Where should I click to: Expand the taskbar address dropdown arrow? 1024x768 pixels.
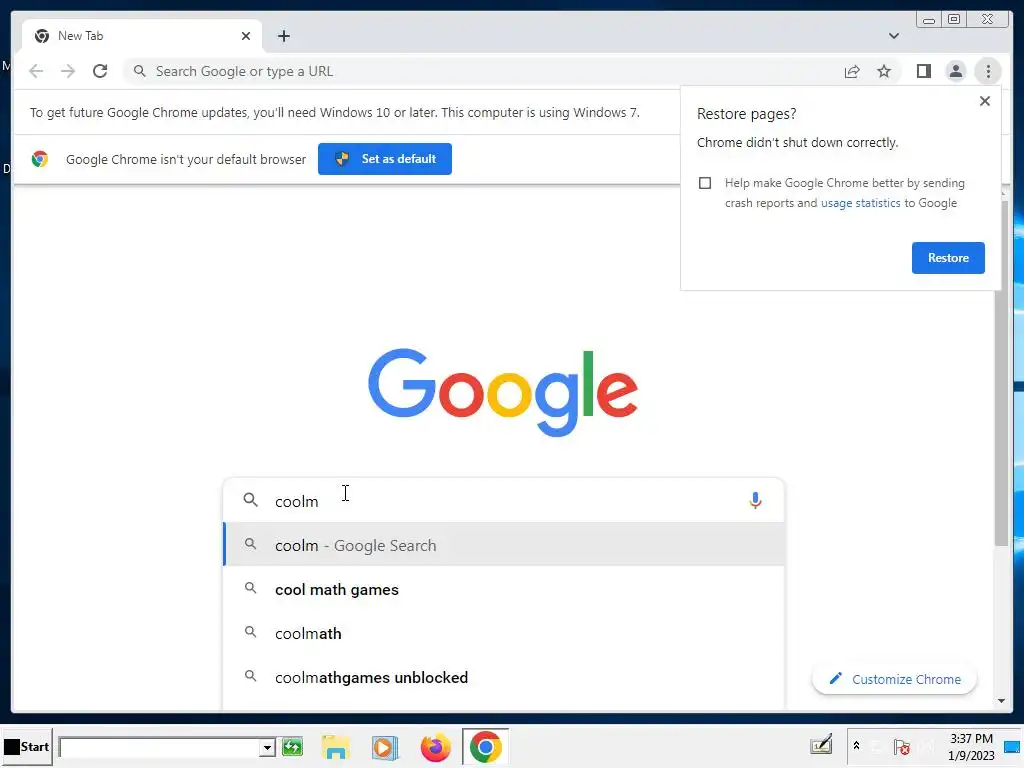click(x=266, y=747)
